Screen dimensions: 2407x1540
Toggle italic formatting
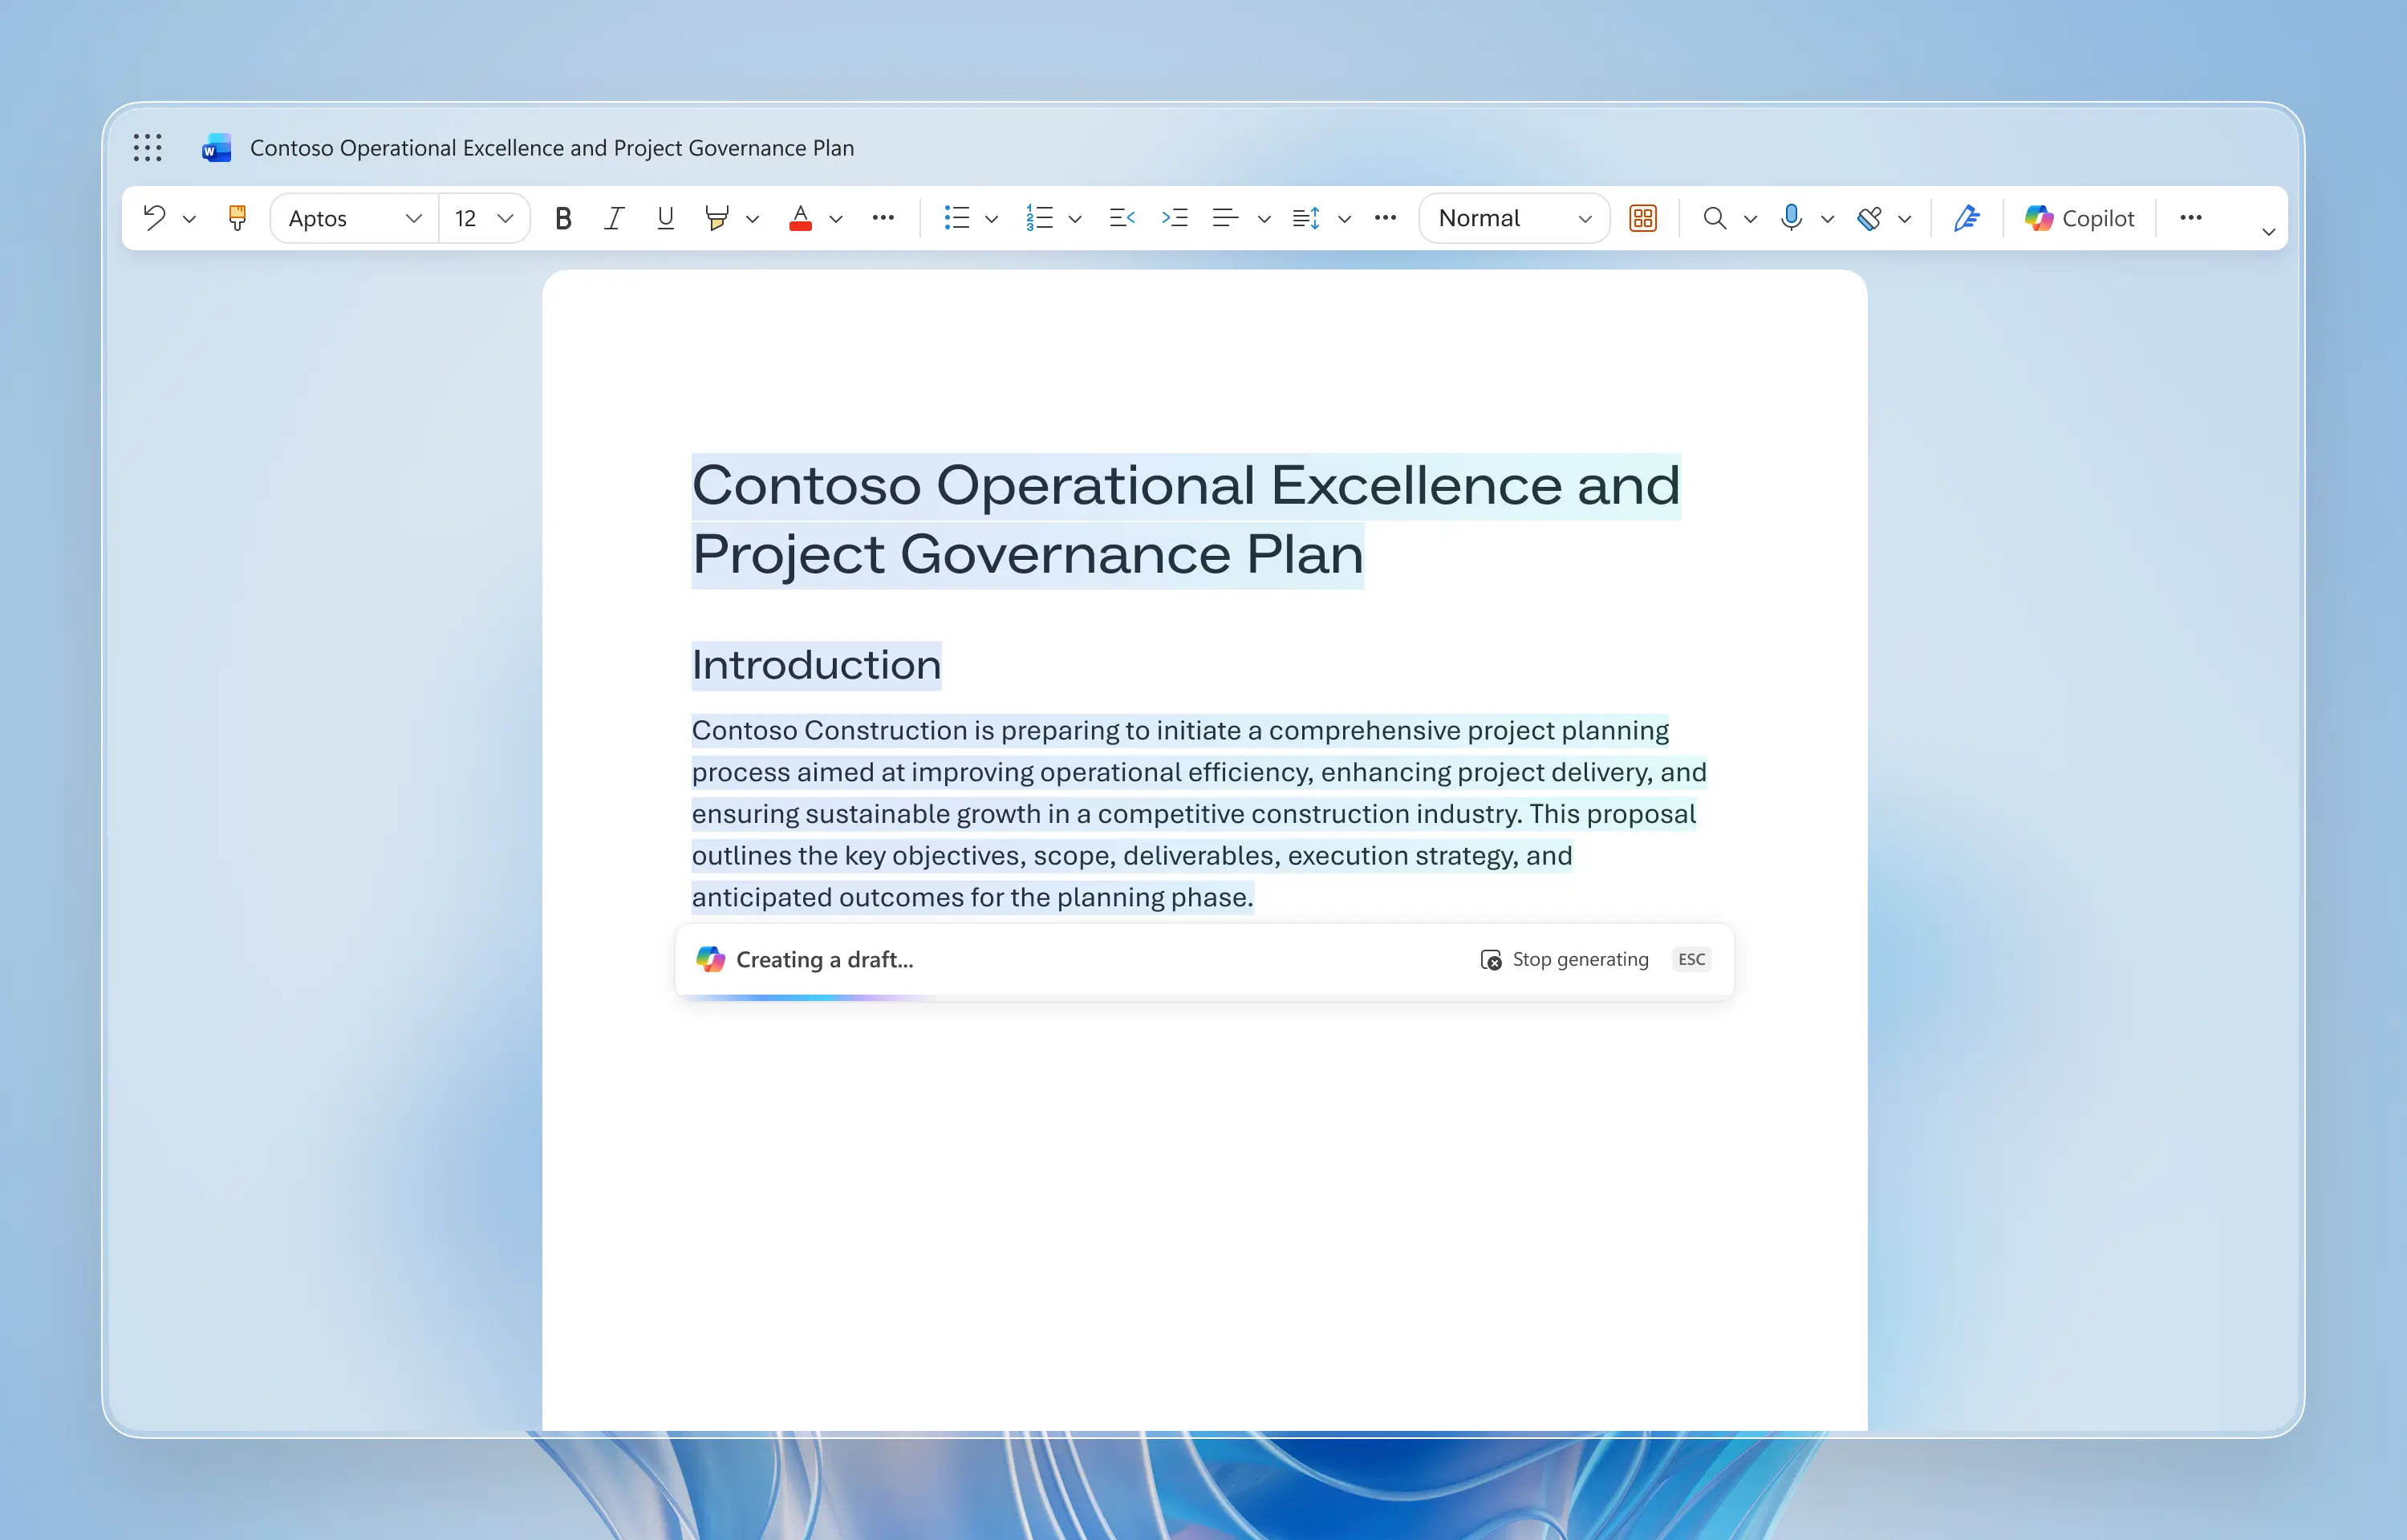[x=614, y=218]
